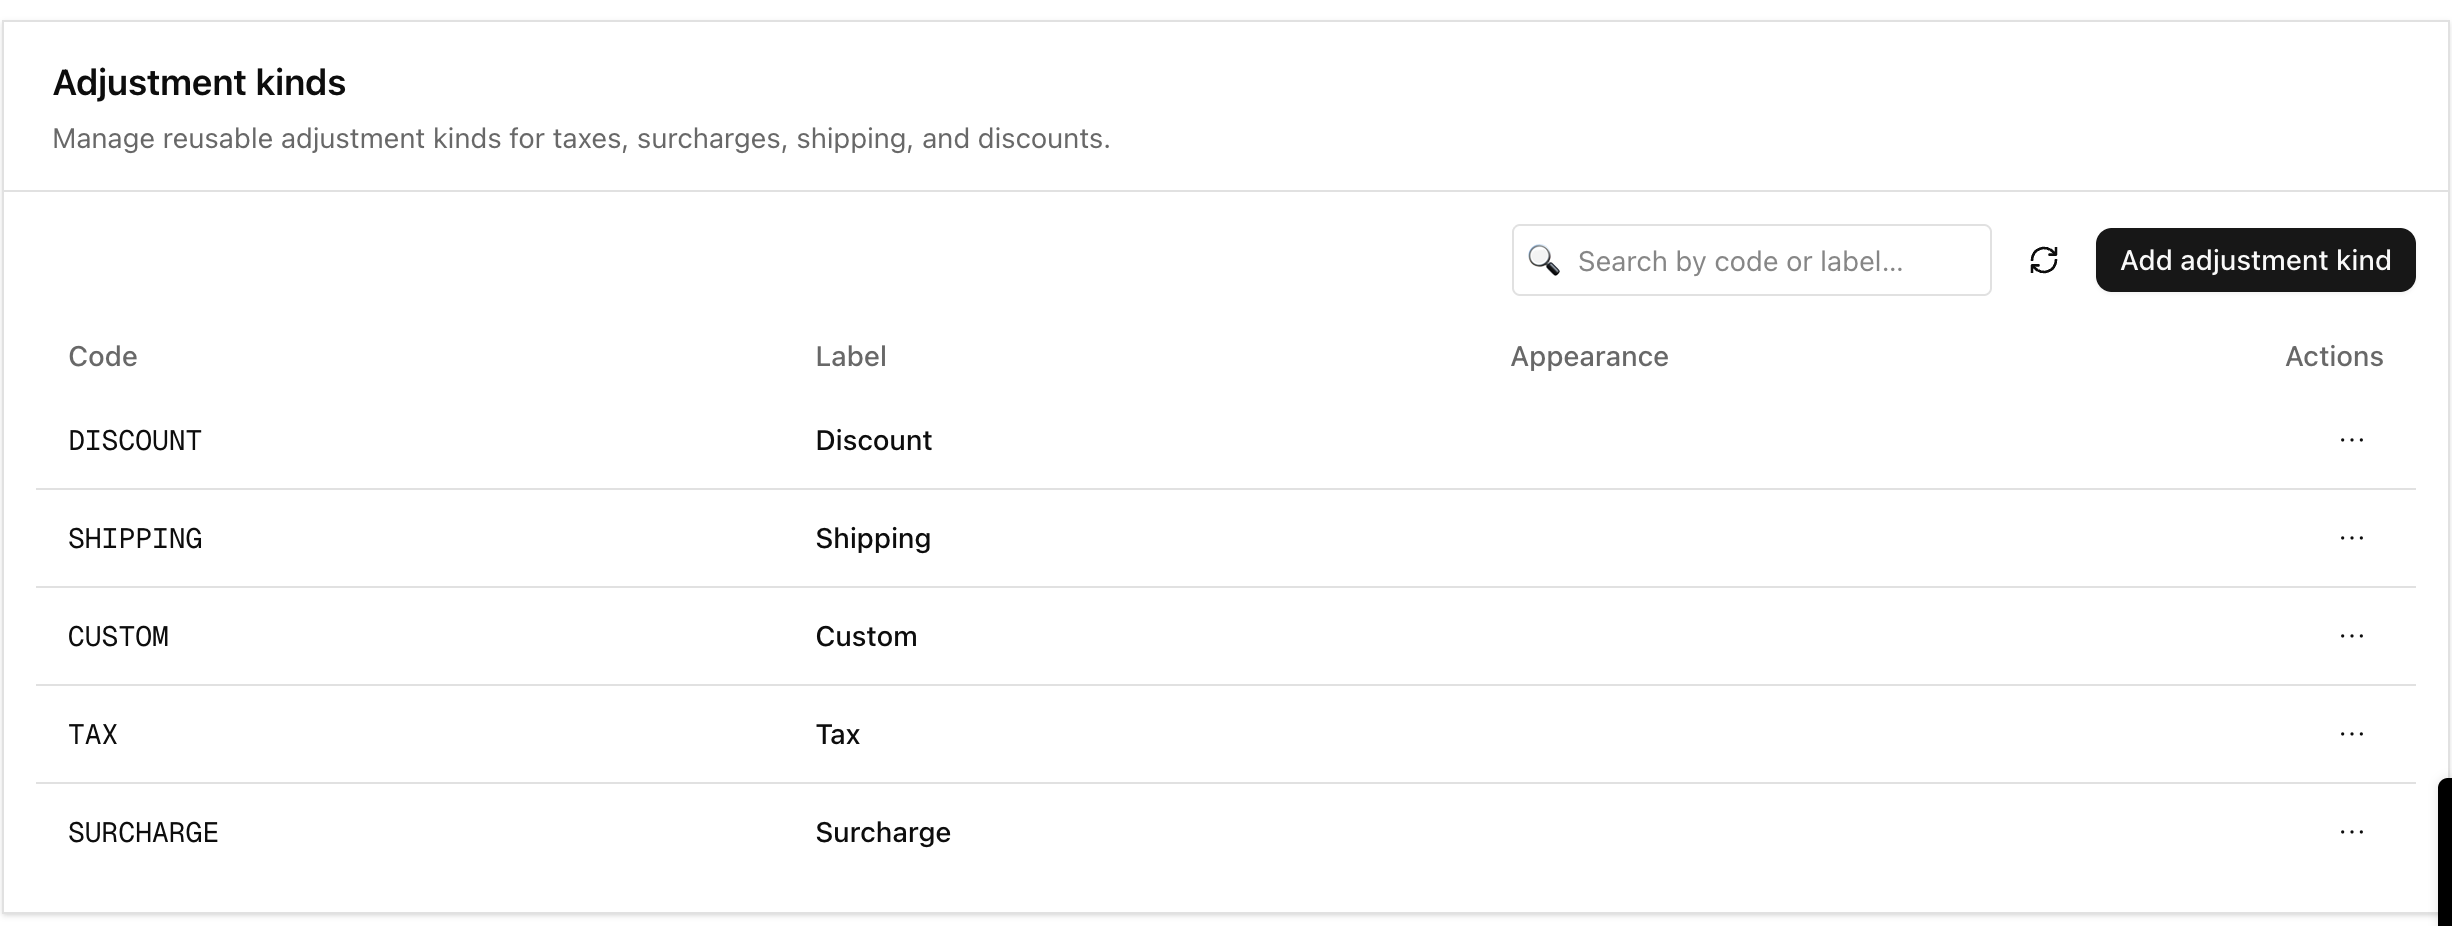Click the Adjustment kinds heading
2452x926 pixels.
tap(198, 82)
